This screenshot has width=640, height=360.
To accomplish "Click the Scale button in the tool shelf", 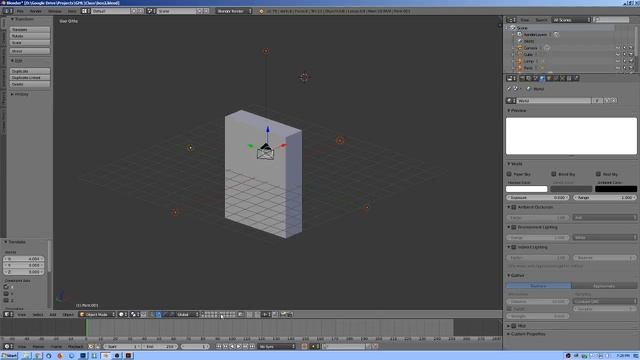I will [30, 42].
